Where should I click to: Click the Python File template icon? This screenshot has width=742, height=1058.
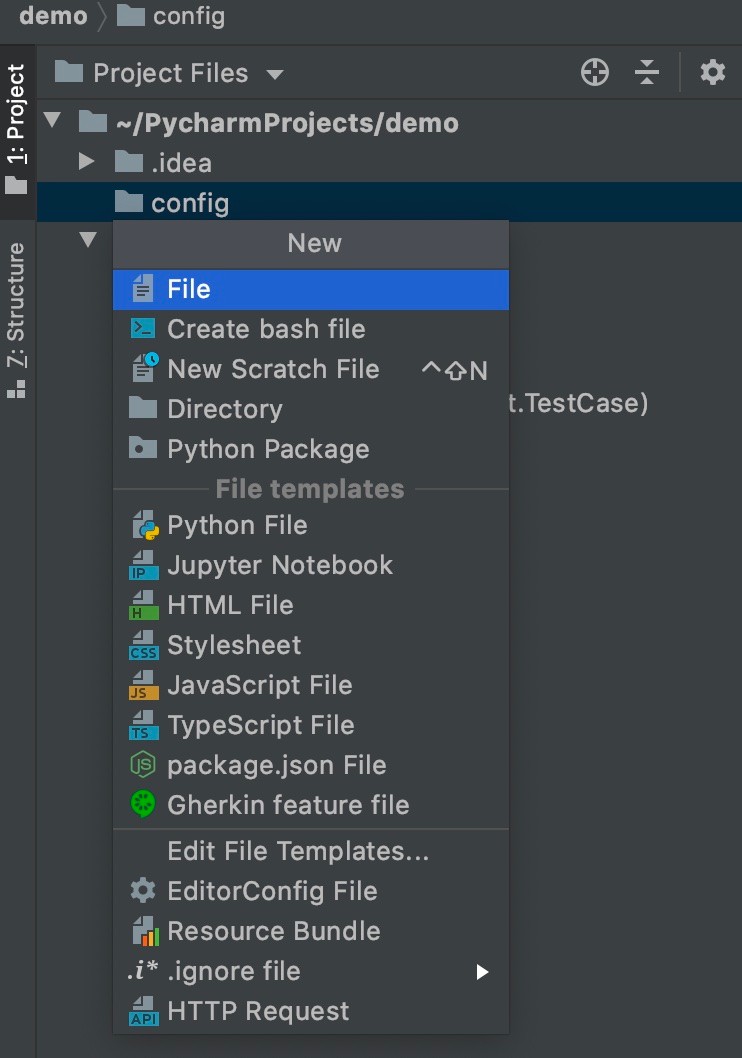click(144, 526)
